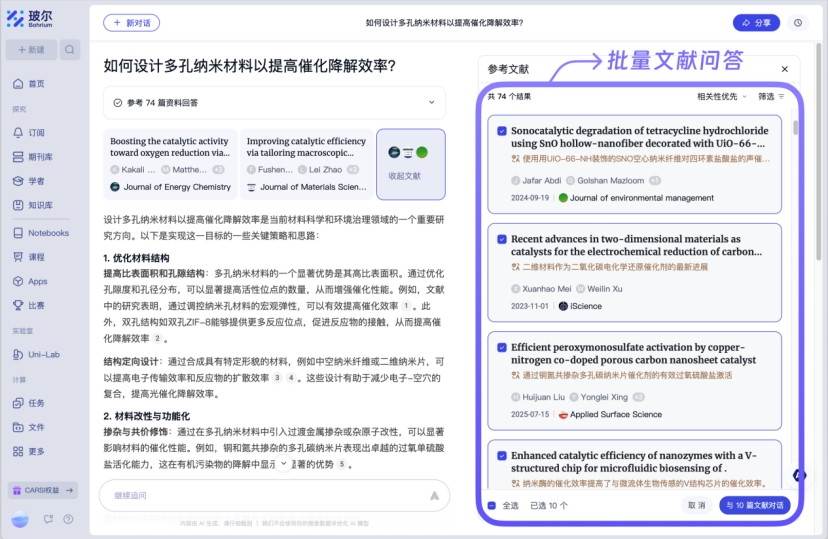
Task: Toggle the 全选 checkbox
Action: pyautogui.click(x=492, y=505)
